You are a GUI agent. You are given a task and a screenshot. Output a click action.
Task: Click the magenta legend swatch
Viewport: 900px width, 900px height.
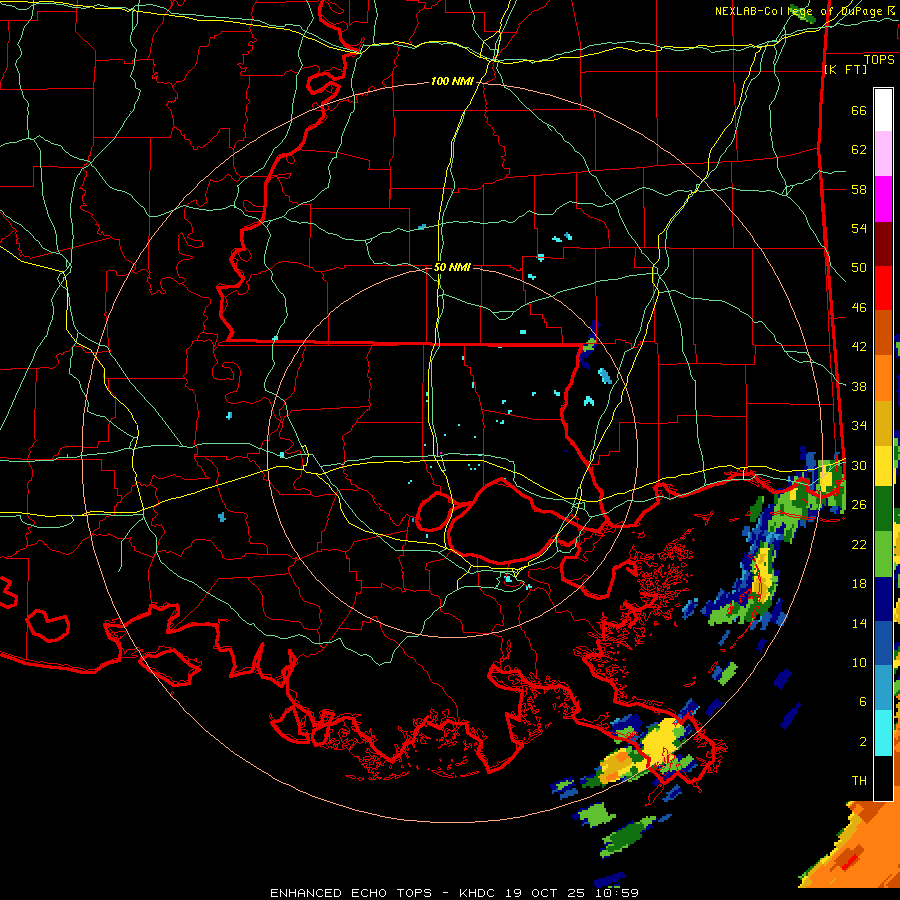883,199
